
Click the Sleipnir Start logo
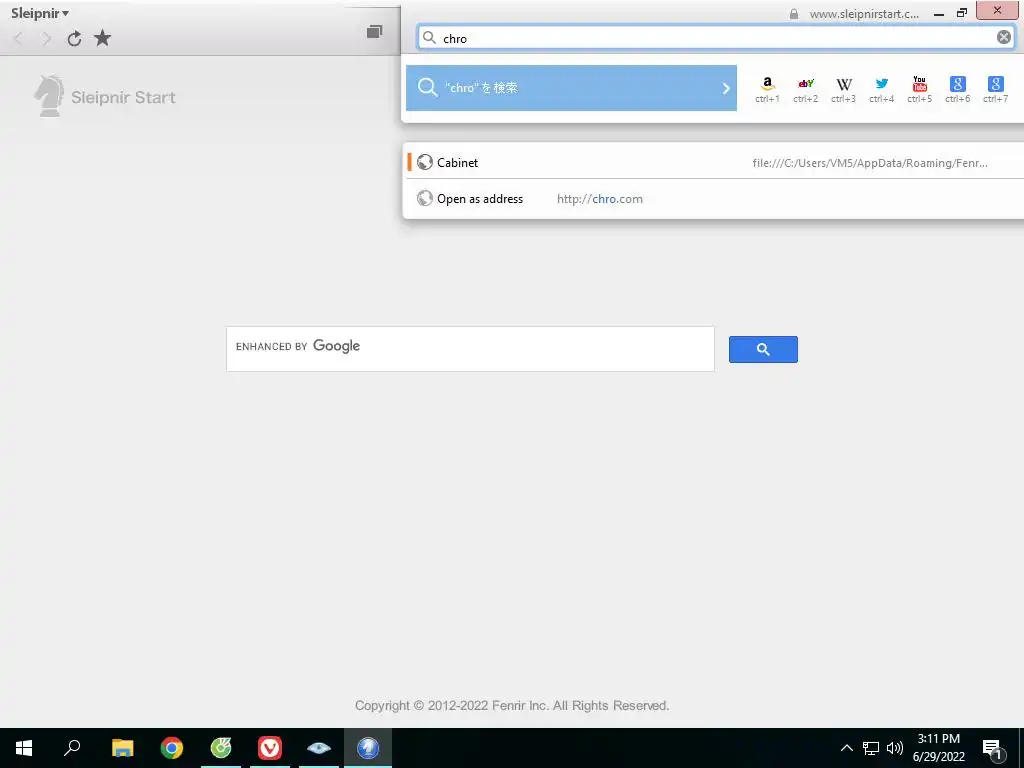[x=104, y=97]
